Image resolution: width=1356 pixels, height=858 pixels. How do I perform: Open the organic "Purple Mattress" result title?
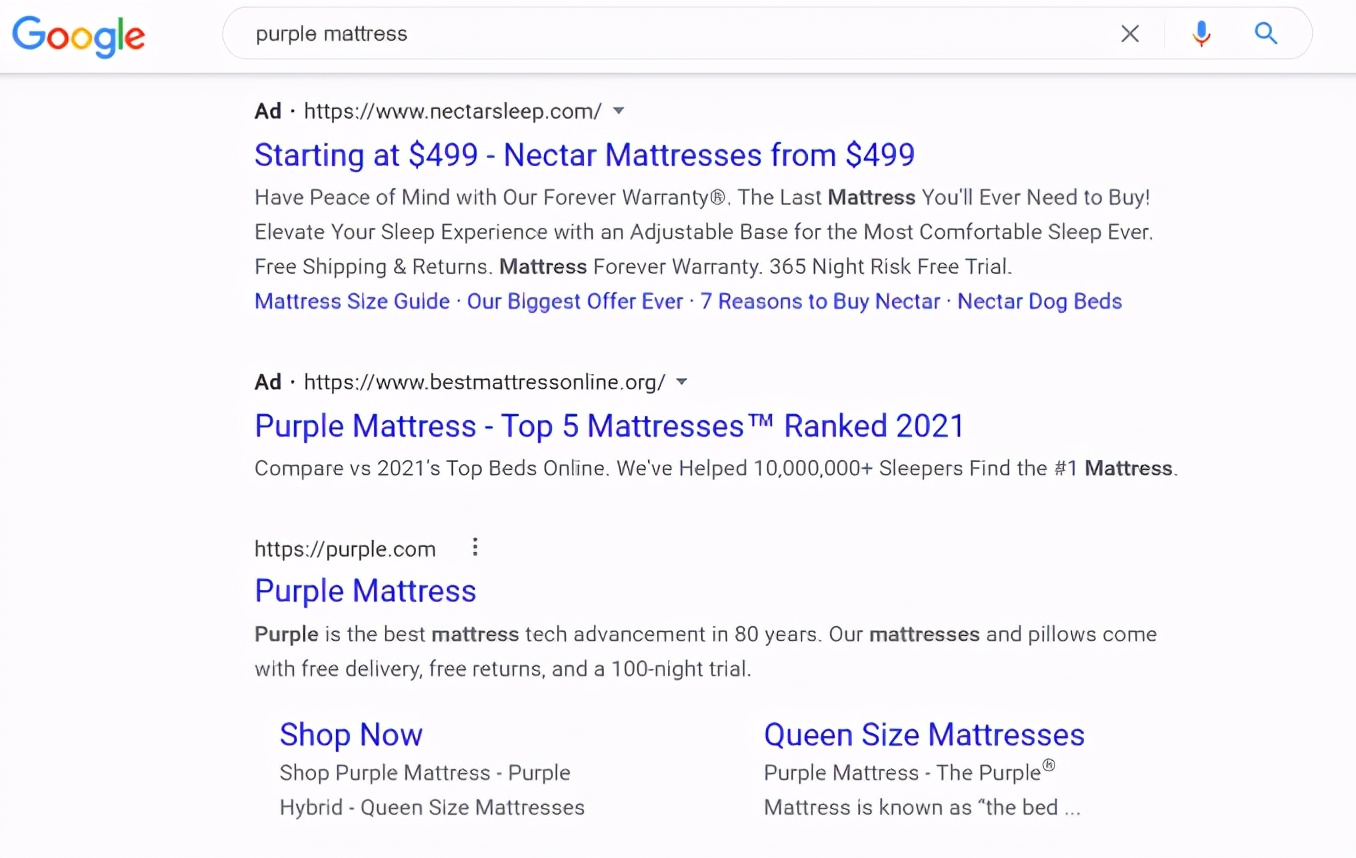click(365, 591)
